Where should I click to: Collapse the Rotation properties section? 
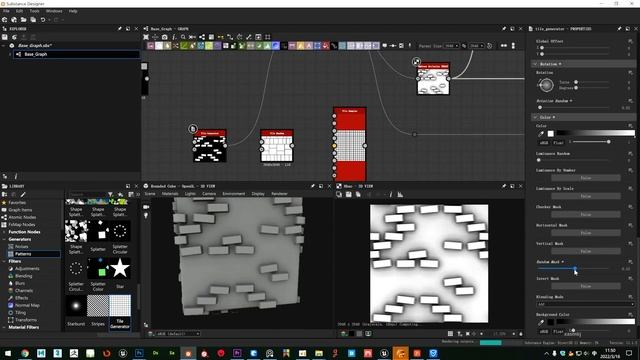535,64
